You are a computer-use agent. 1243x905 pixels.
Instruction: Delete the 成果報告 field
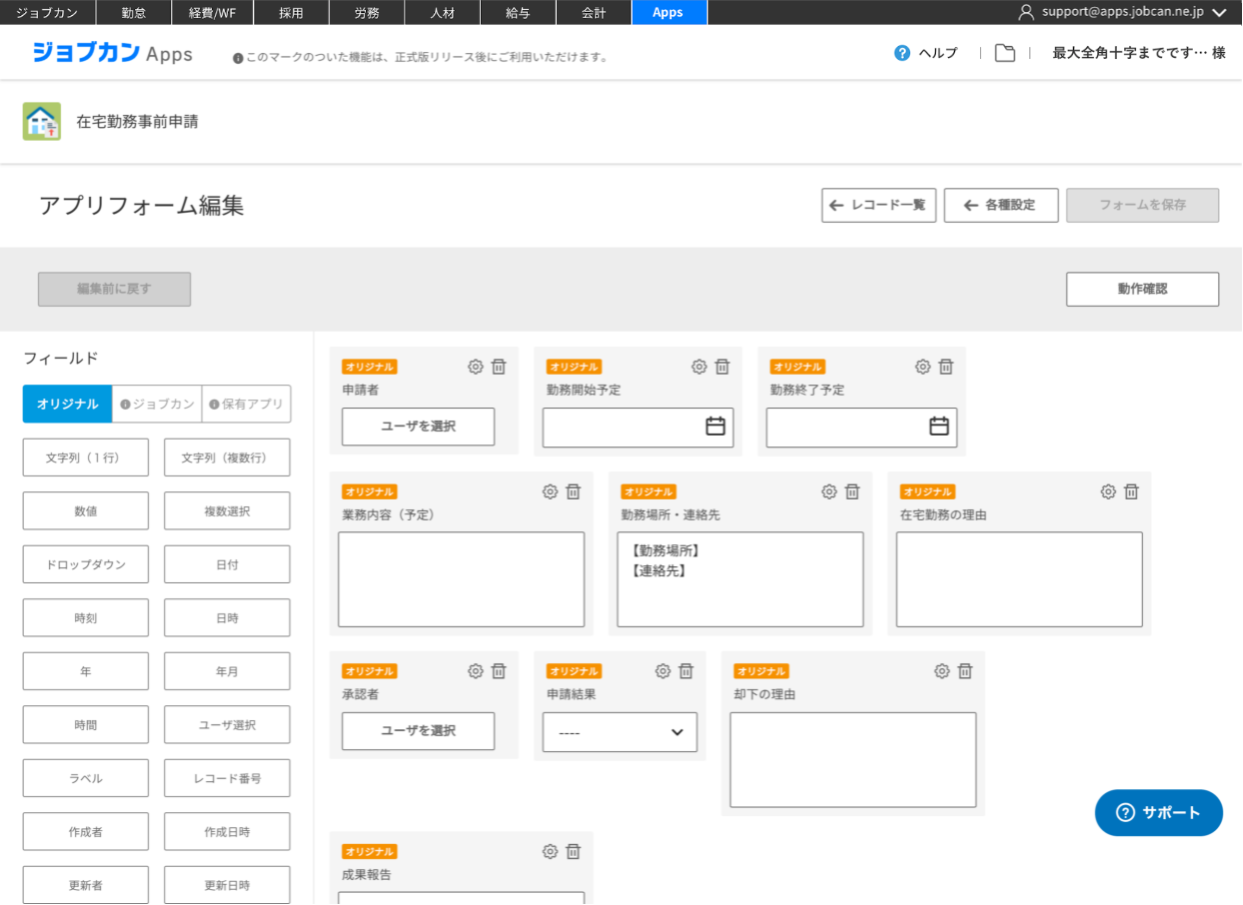(573, 852)
